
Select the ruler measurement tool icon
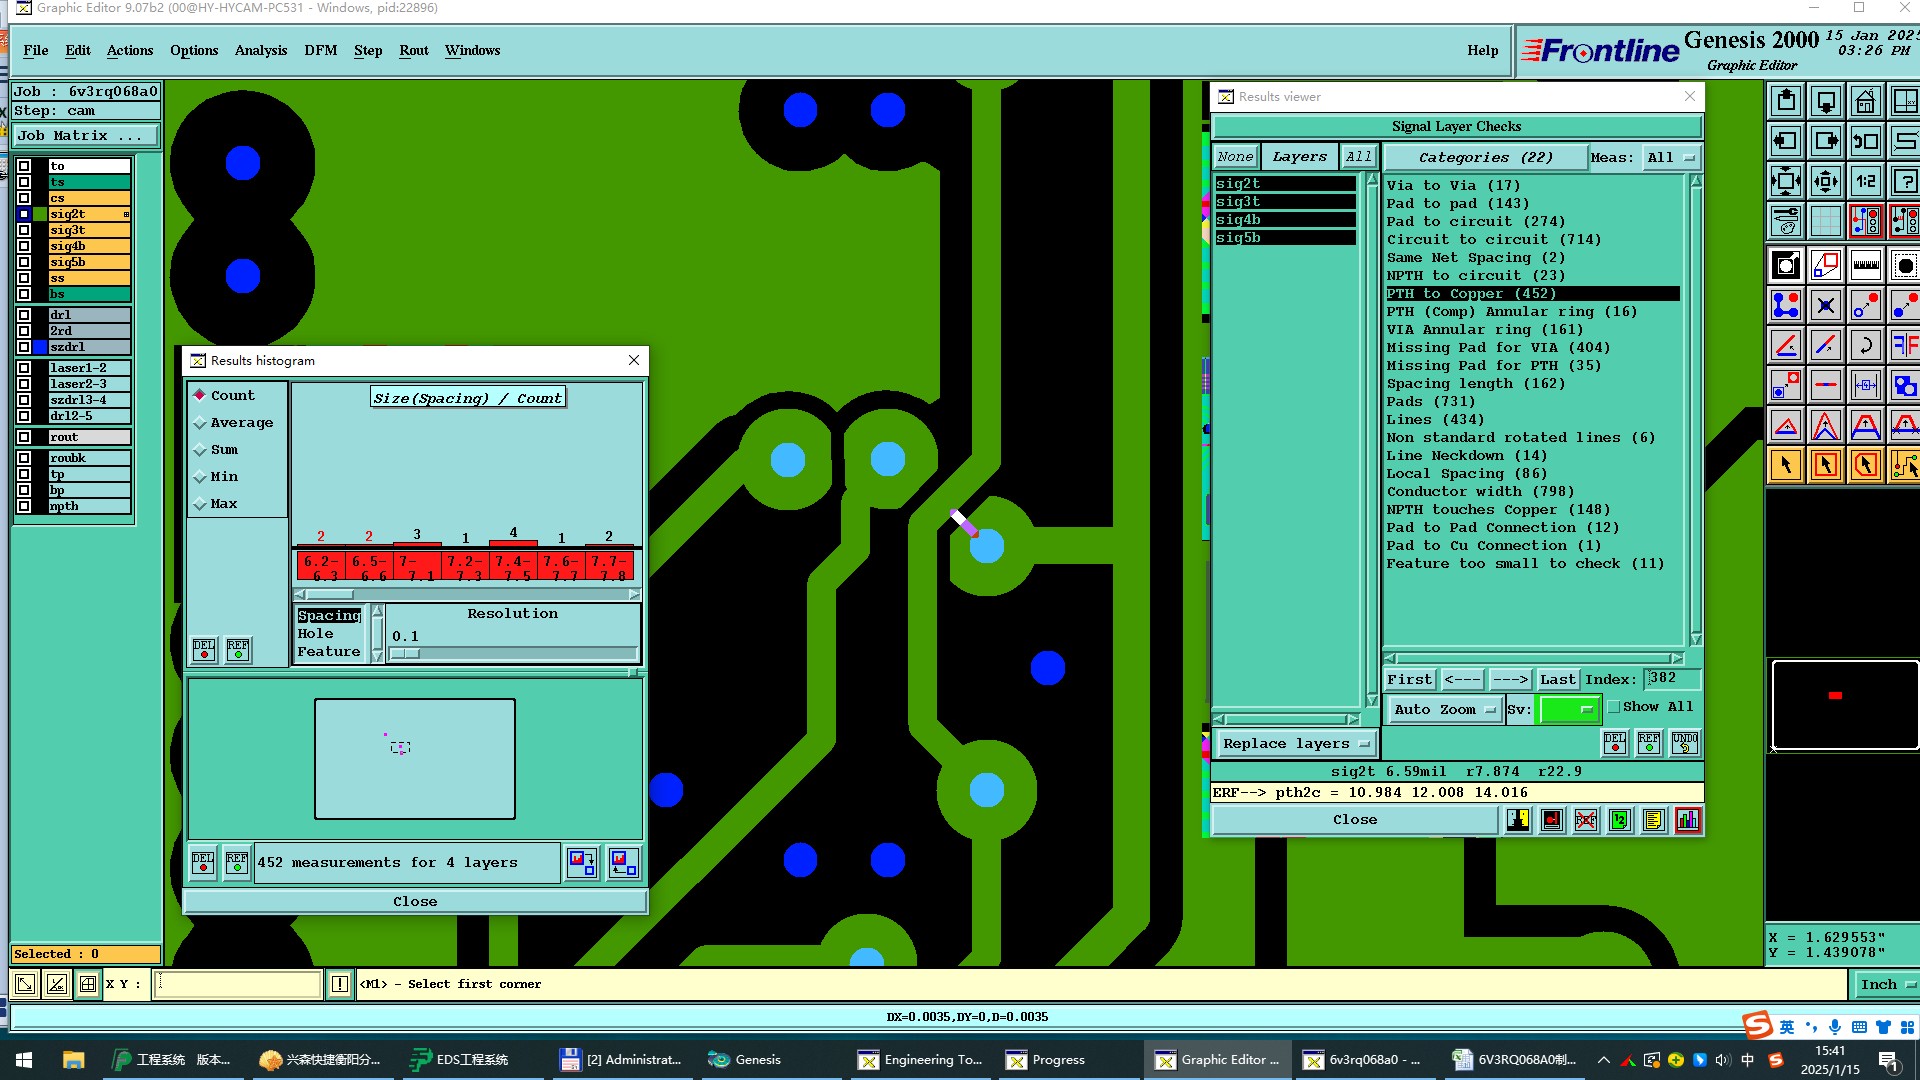[x=1865, y=266]
